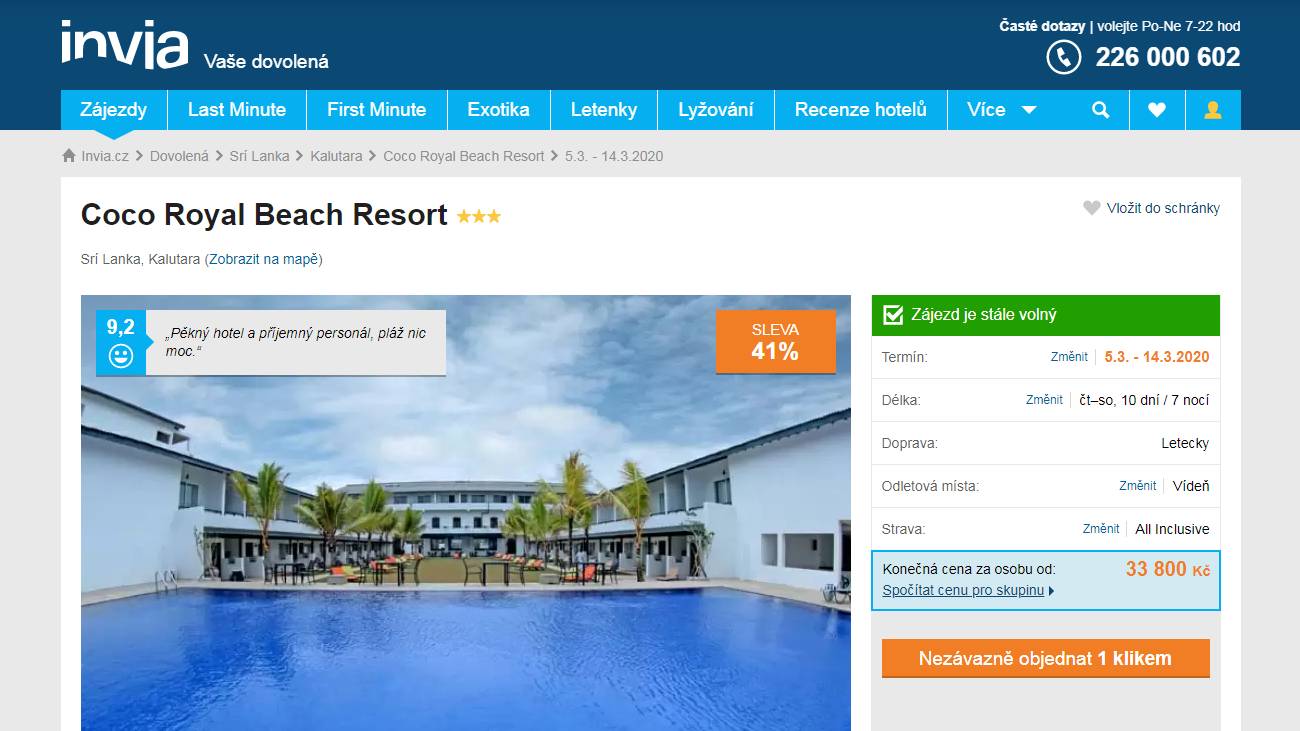Click Změnit next to Termín
Image resolution: width=1300 pixels, height=731 pixels.
click(x=1069, y=357)
